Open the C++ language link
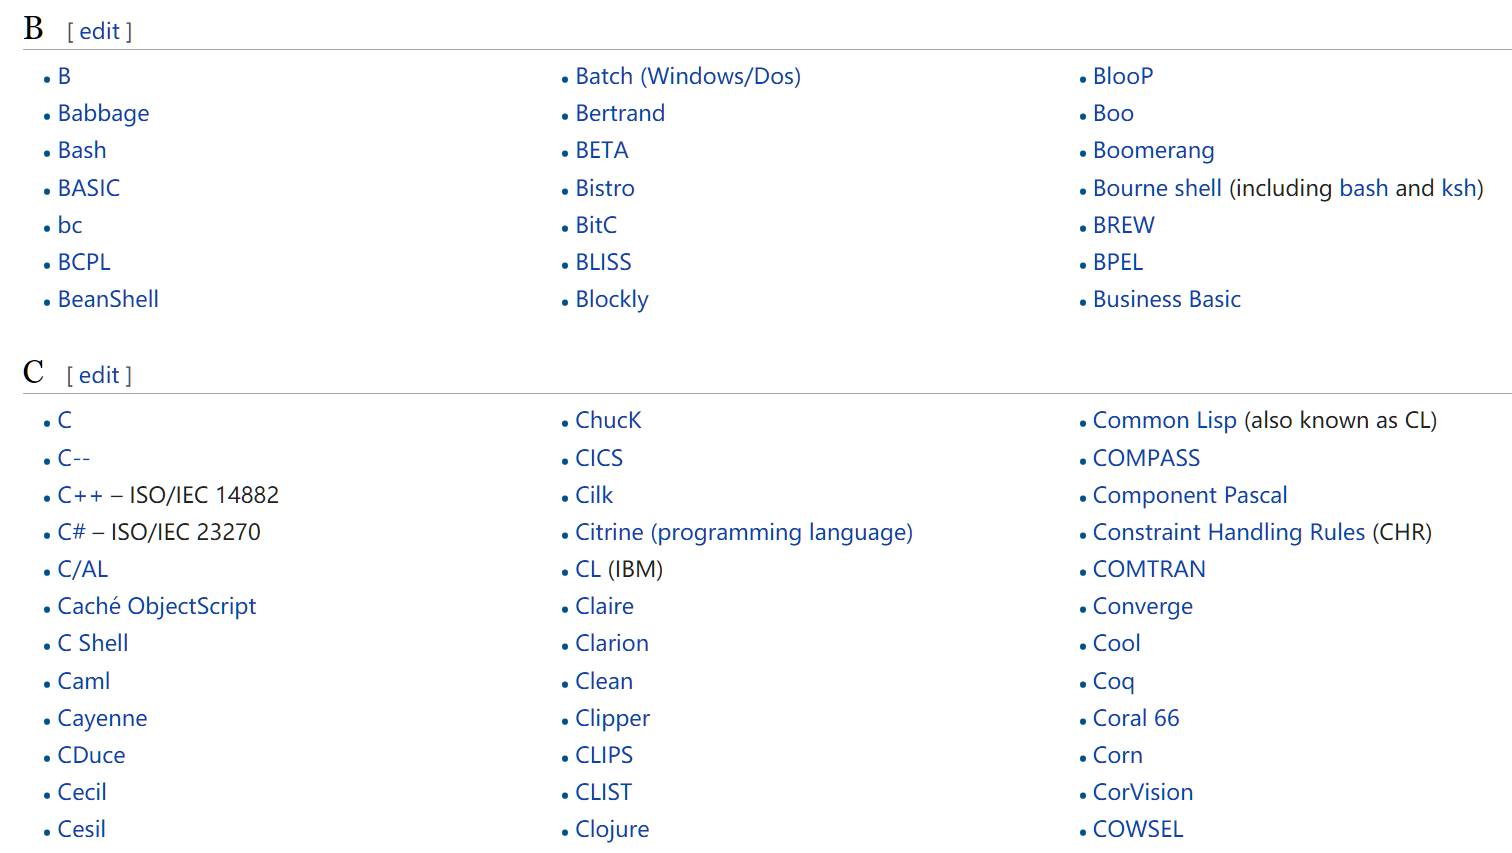This screenshot has height=853, width=1512. (x=80, y=495)
